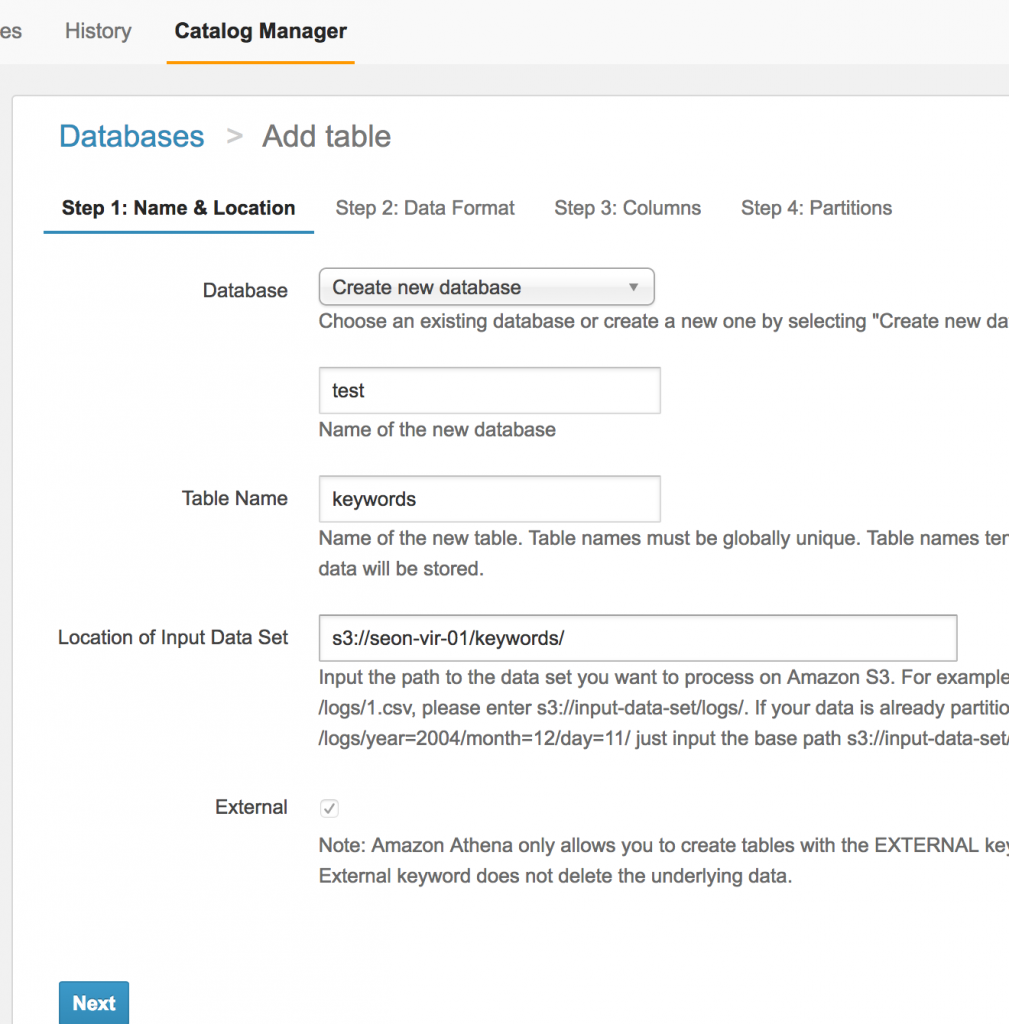Switch to the History tab
The width and height of the screenshot is (1009, 1024).
[x=97, y=31]
